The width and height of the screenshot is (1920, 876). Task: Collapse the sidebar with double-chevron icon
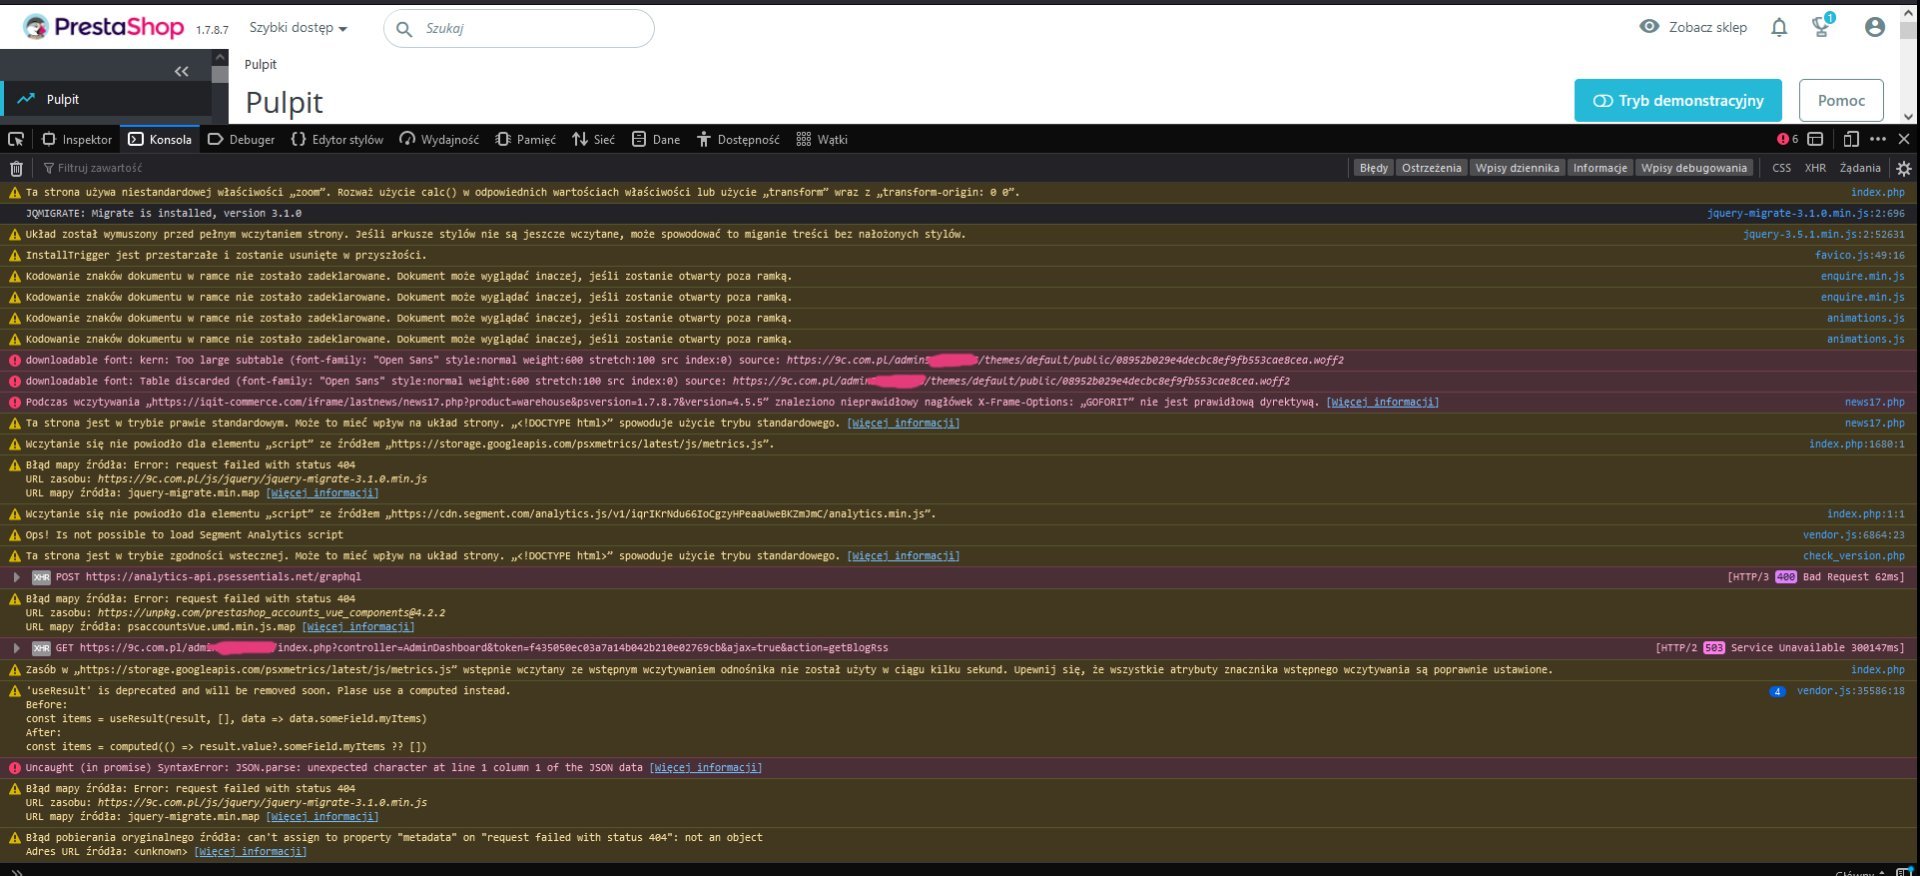pos(181,71)
